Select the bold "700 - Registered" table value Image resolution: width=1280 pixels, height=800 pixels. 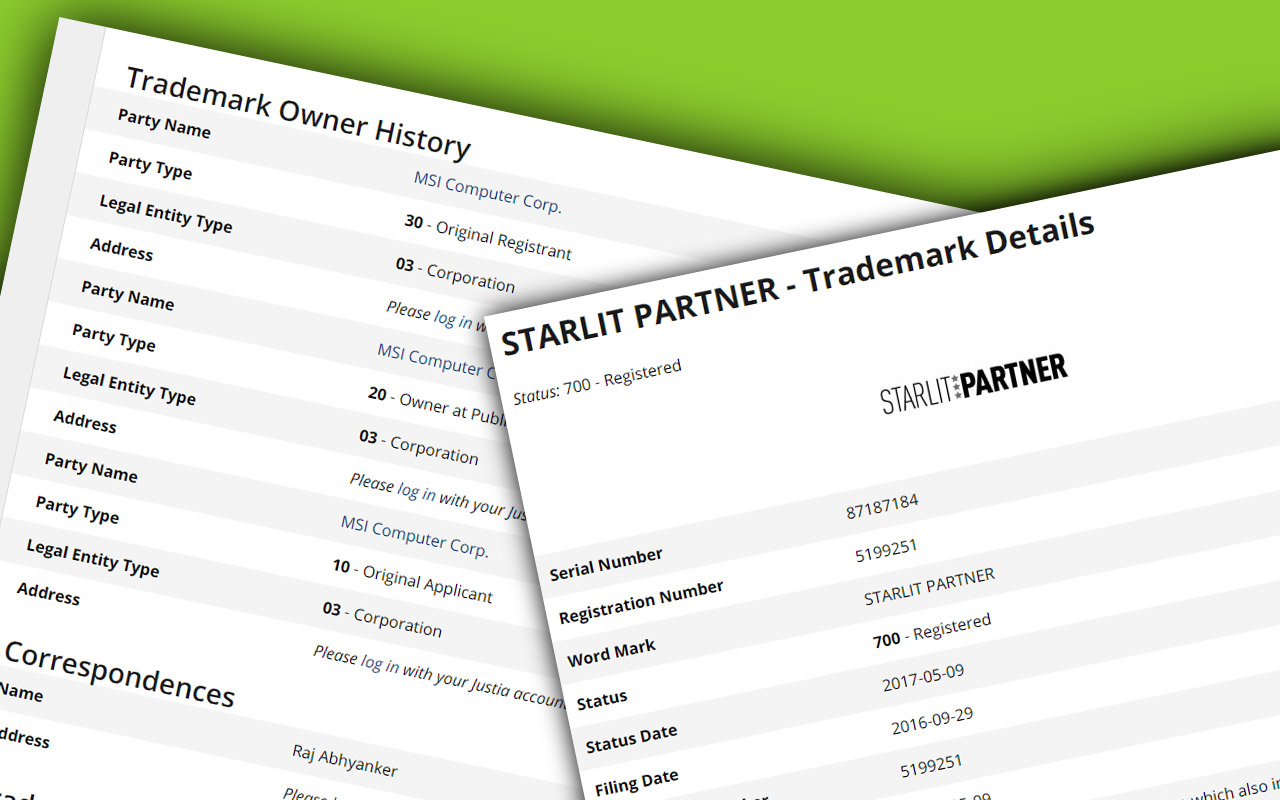click(x=932, y=631)
